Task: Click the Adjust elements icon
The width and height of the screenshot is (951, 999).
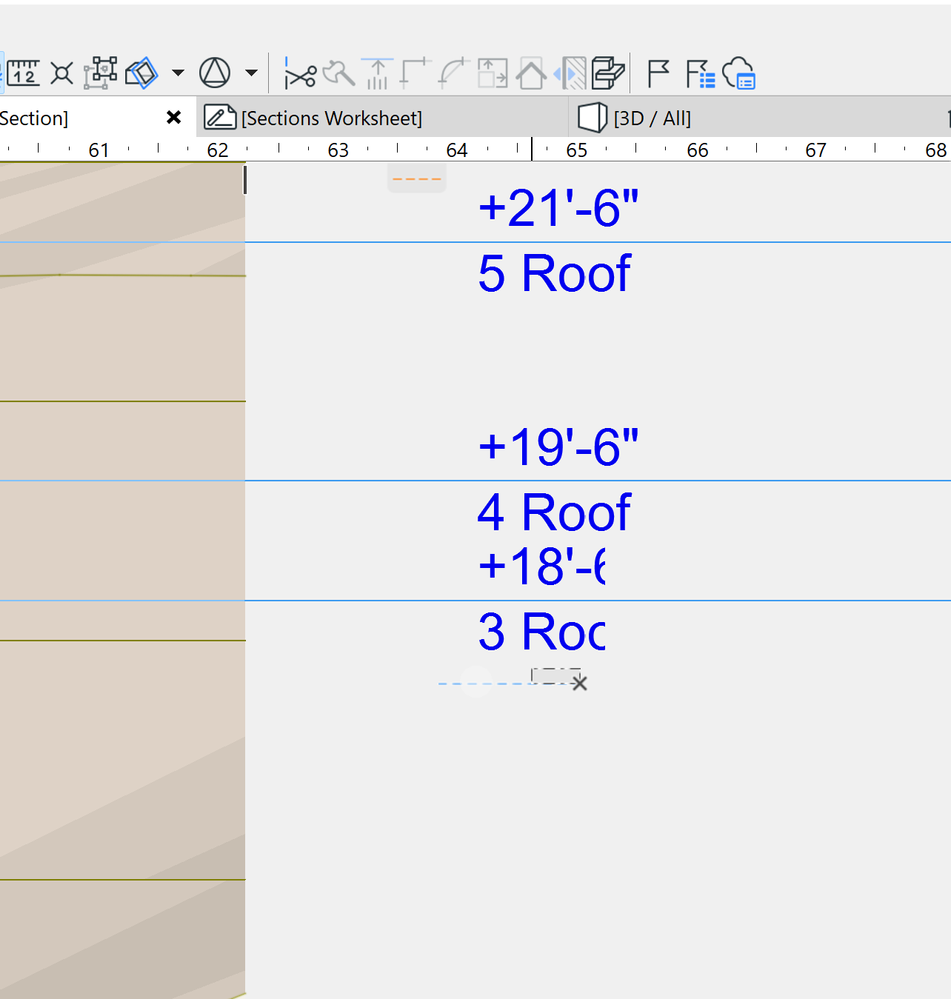Action: click(x=377, y=73)
